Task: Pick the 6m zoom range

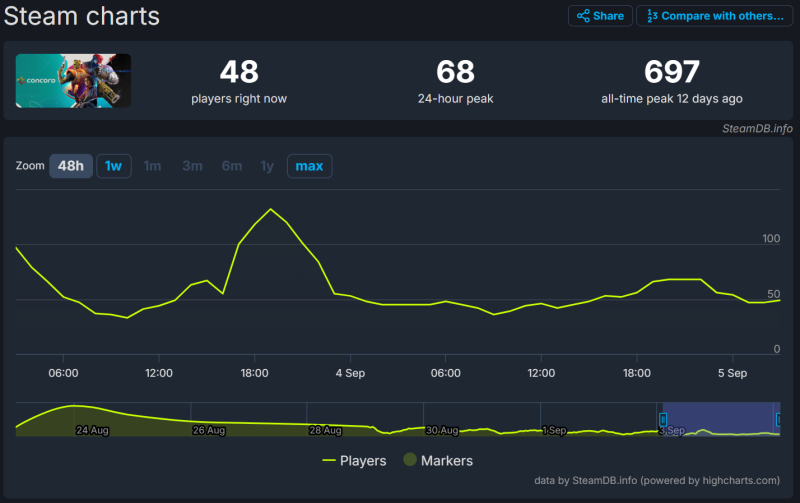Action: [x=231, y=166]
